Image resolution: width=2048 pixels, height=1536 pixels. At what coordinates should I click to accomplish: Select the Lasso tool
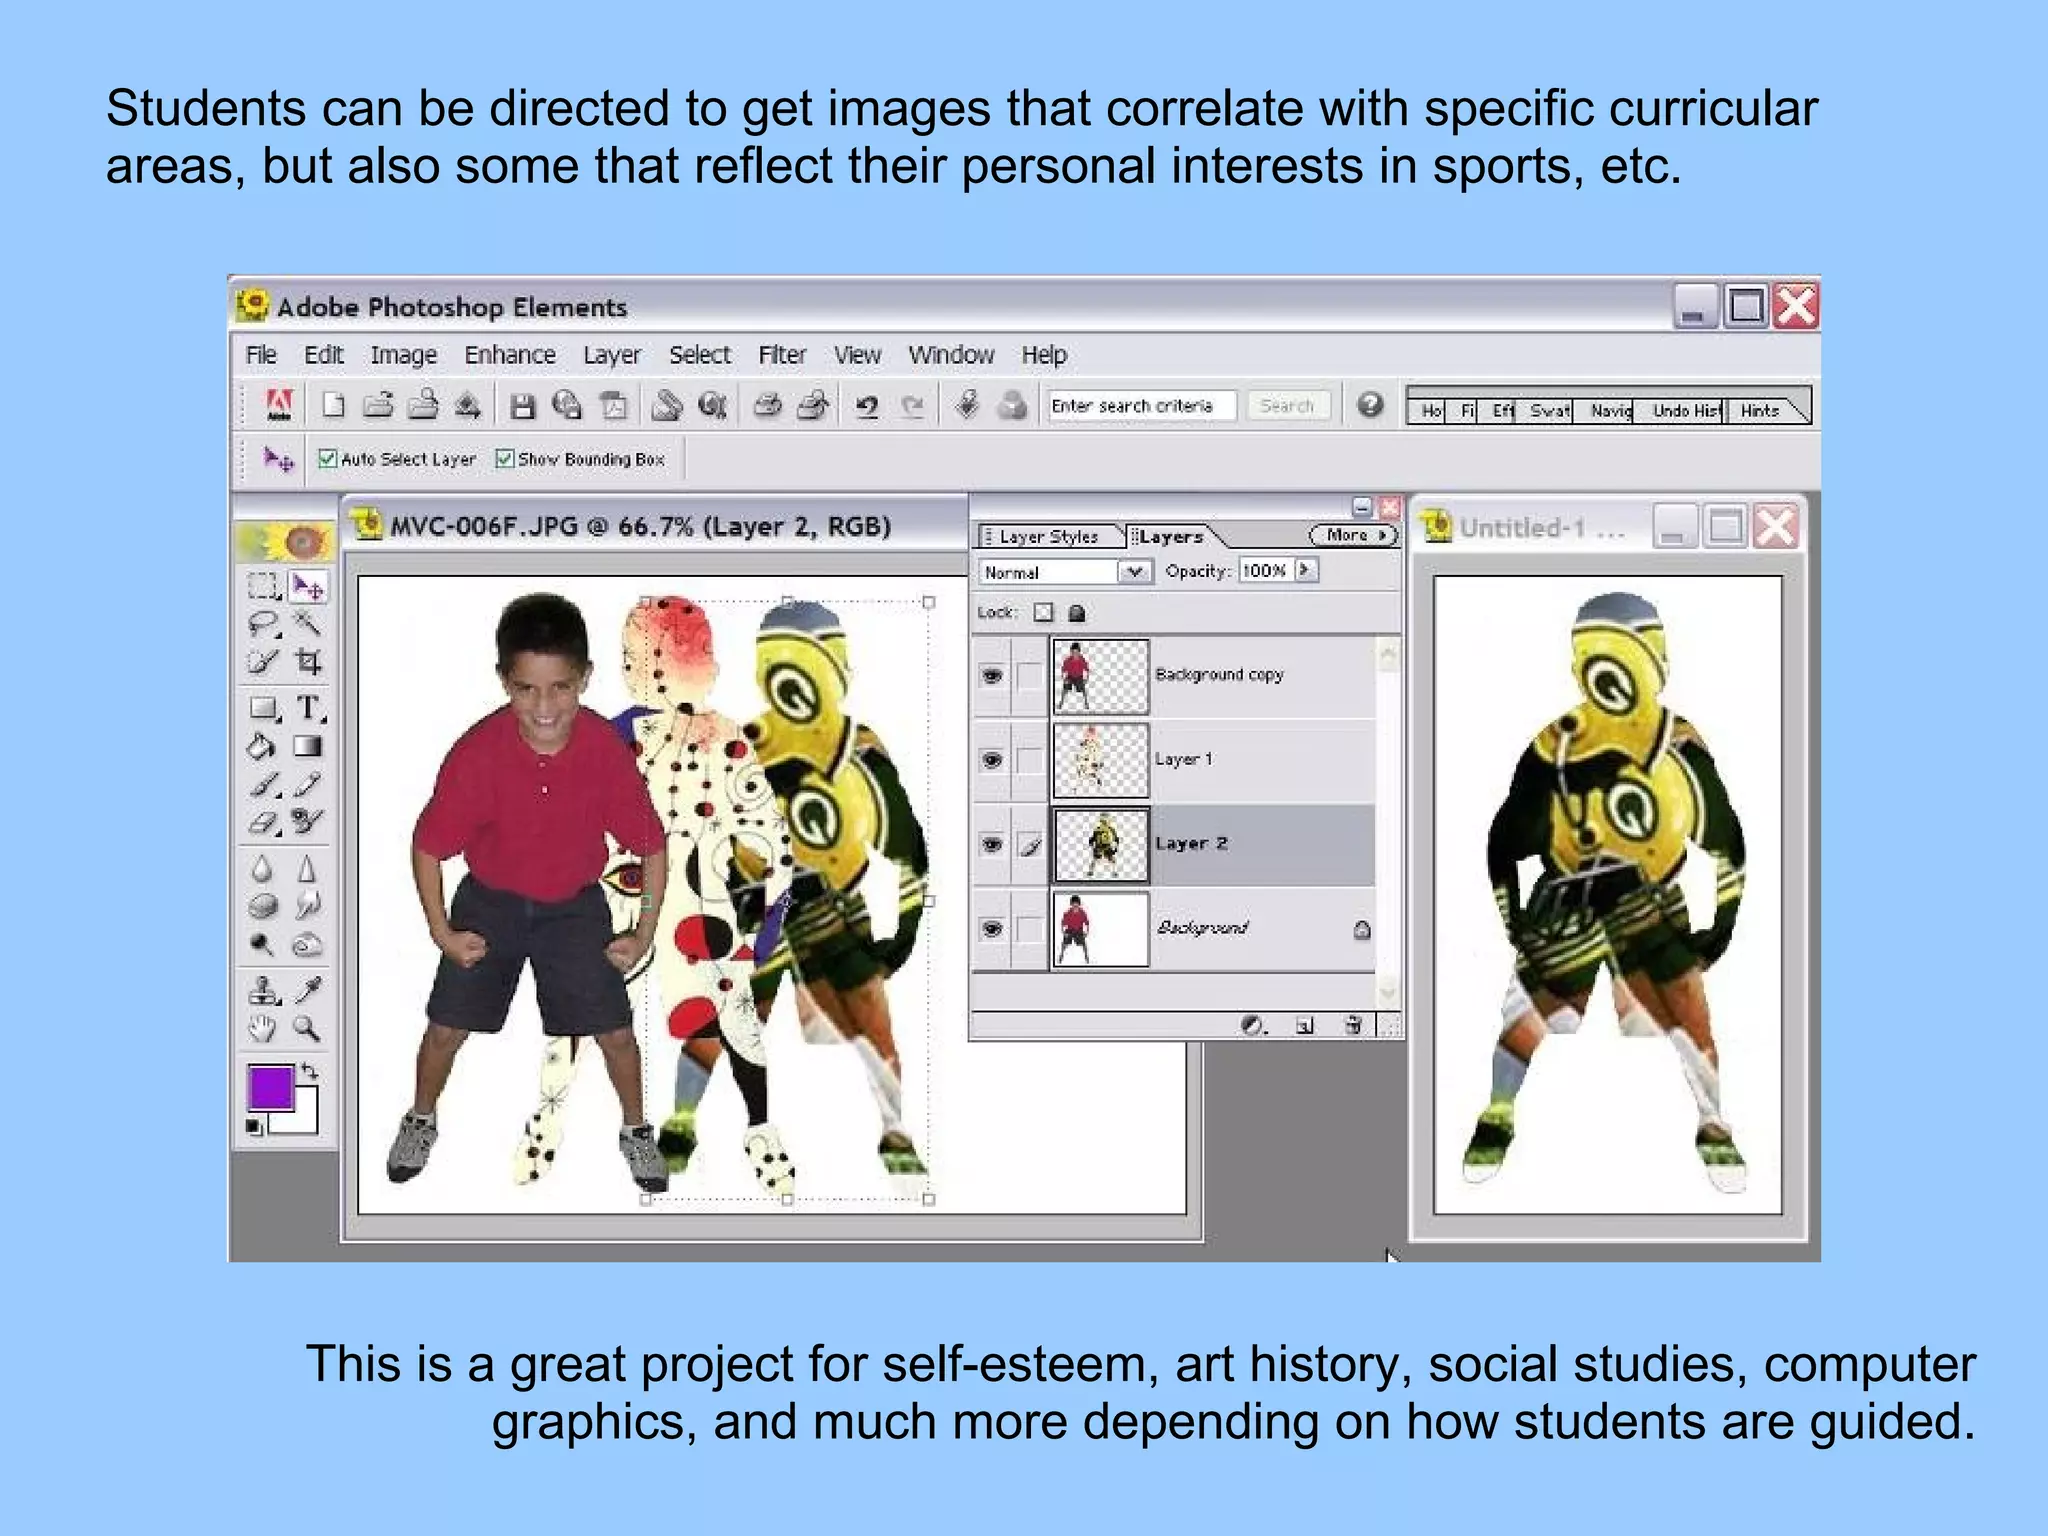pyautogui.click(x=263, y=624)
